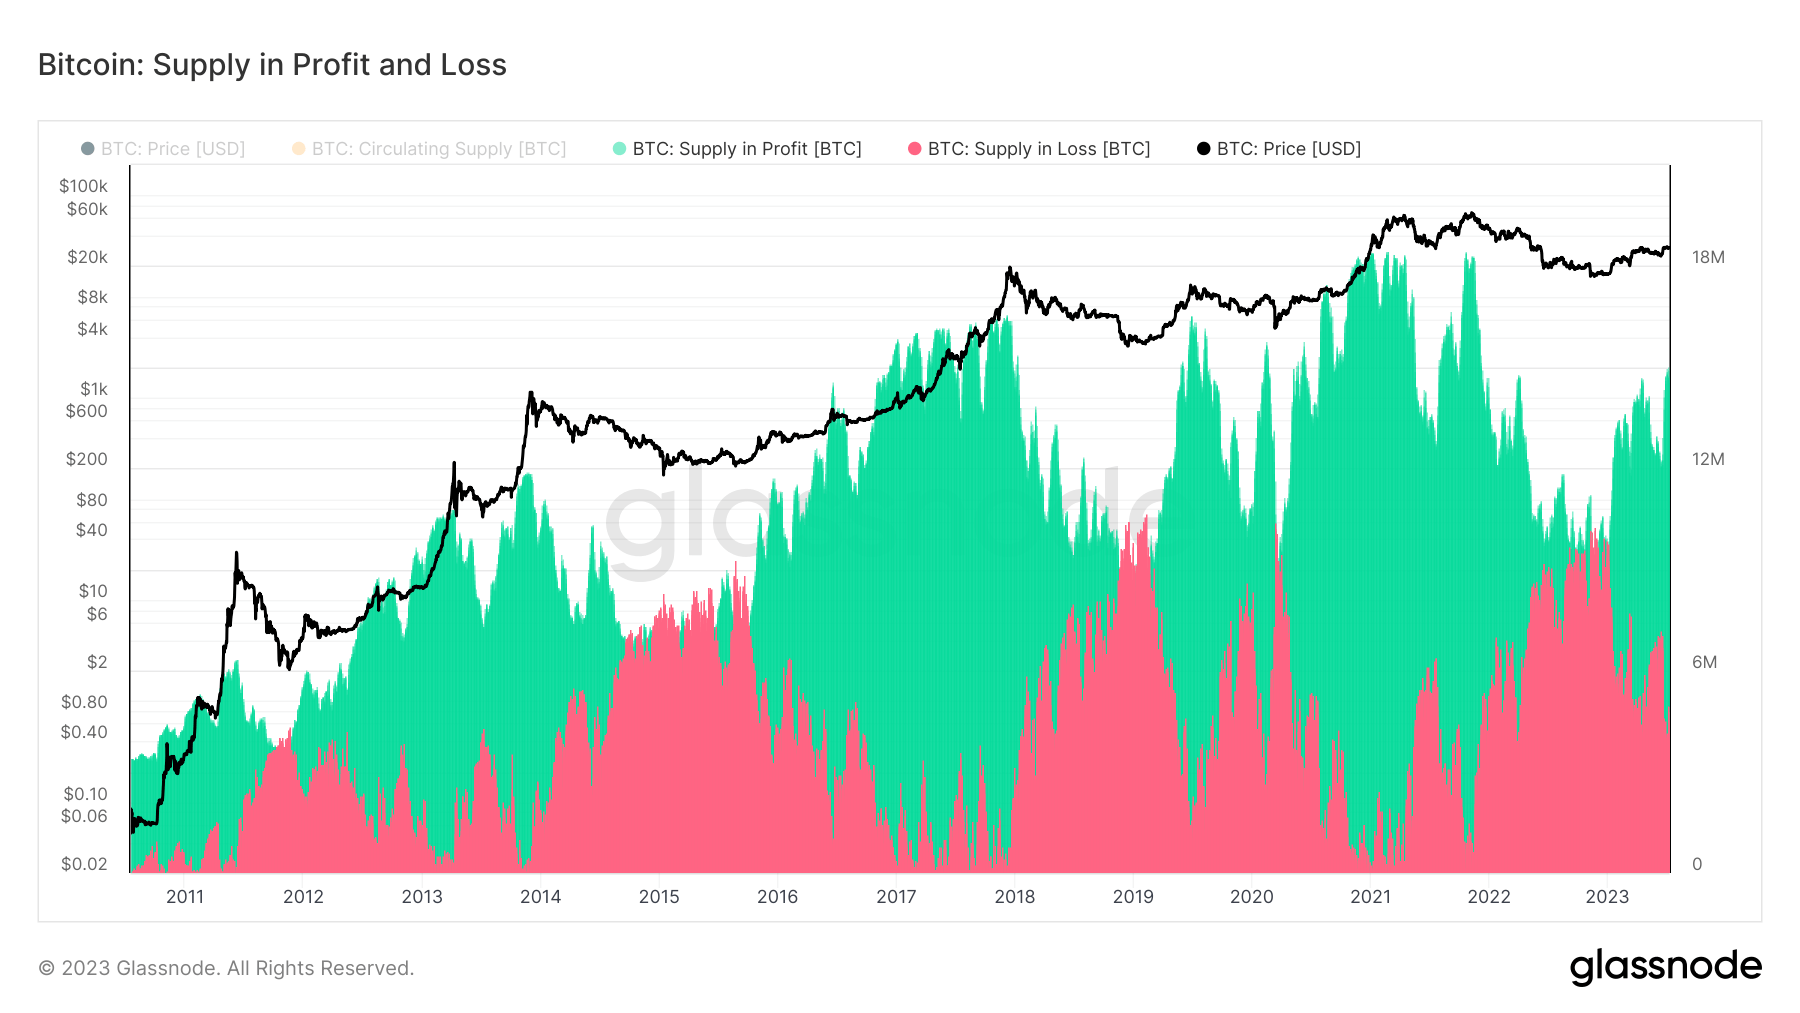Click the 2017 x-axis label
The height and width of the screenshot is (1013, 1800).
point(896,897)
